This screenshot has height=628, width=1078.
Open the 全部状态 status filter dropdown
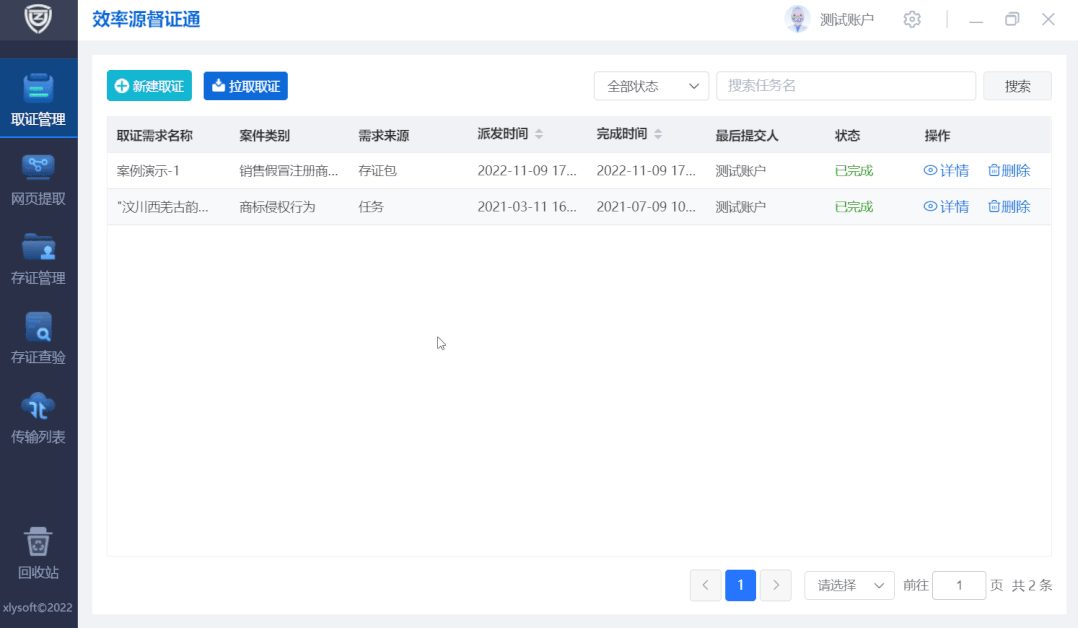pos(651,86)
